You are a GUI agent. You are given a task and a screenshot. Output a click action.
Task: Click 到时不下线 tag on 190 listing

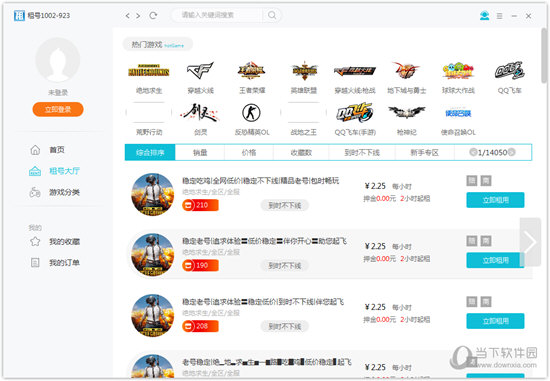[284, 266]
